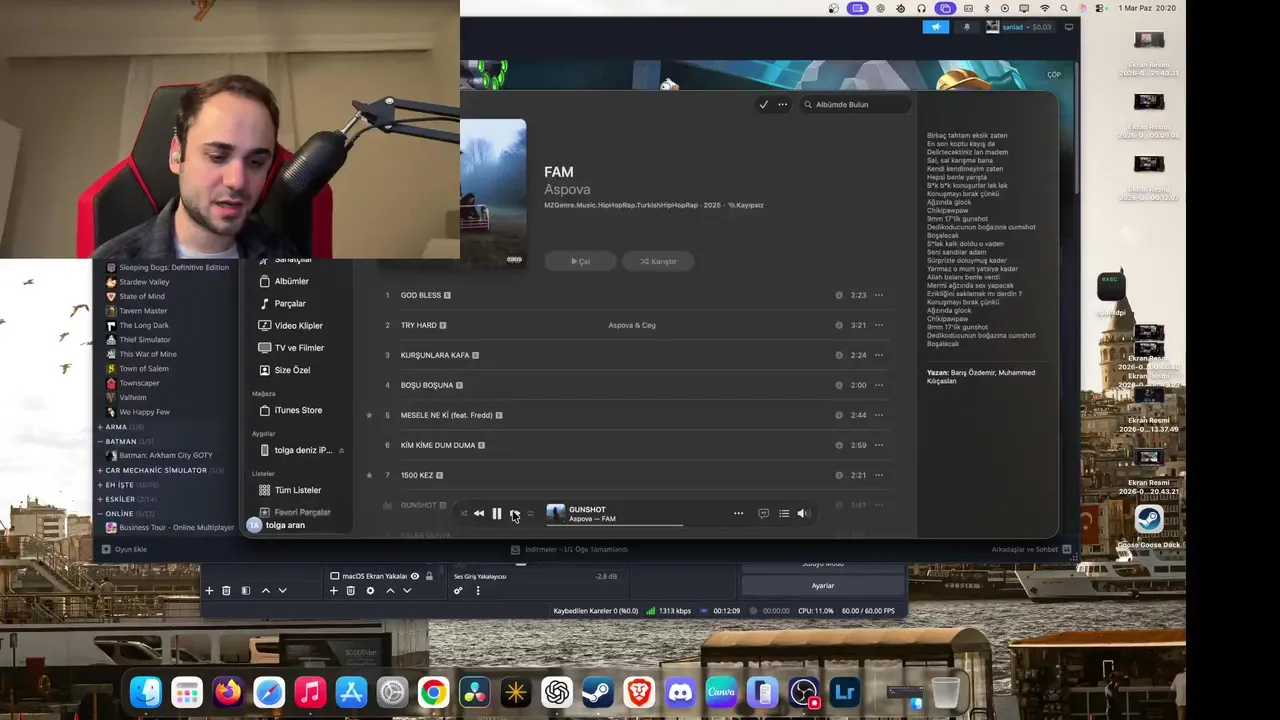Open more options beside GUNSHOT player title
The image size is (1280, 720).
(738, 514)
